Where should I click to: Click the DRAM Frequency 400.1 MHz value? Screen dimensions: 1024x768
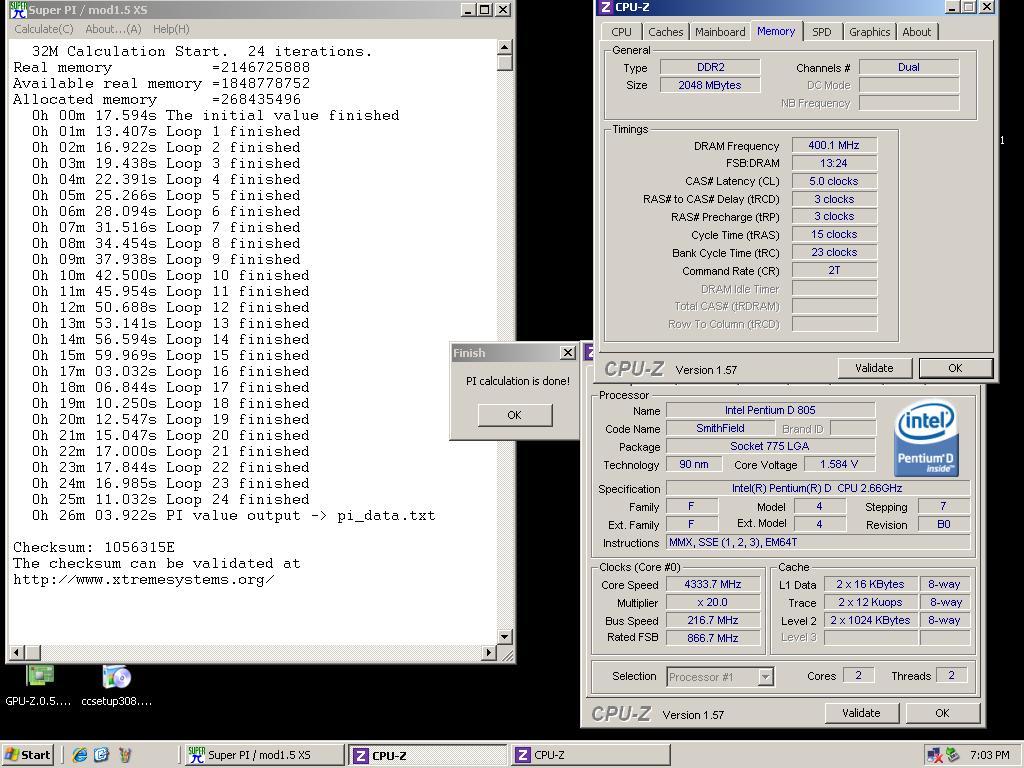coord(834,146)
